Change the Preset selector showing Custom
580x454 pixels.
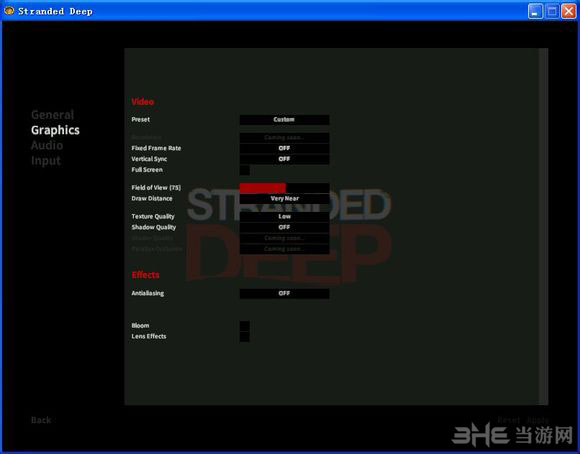[284, 120]
